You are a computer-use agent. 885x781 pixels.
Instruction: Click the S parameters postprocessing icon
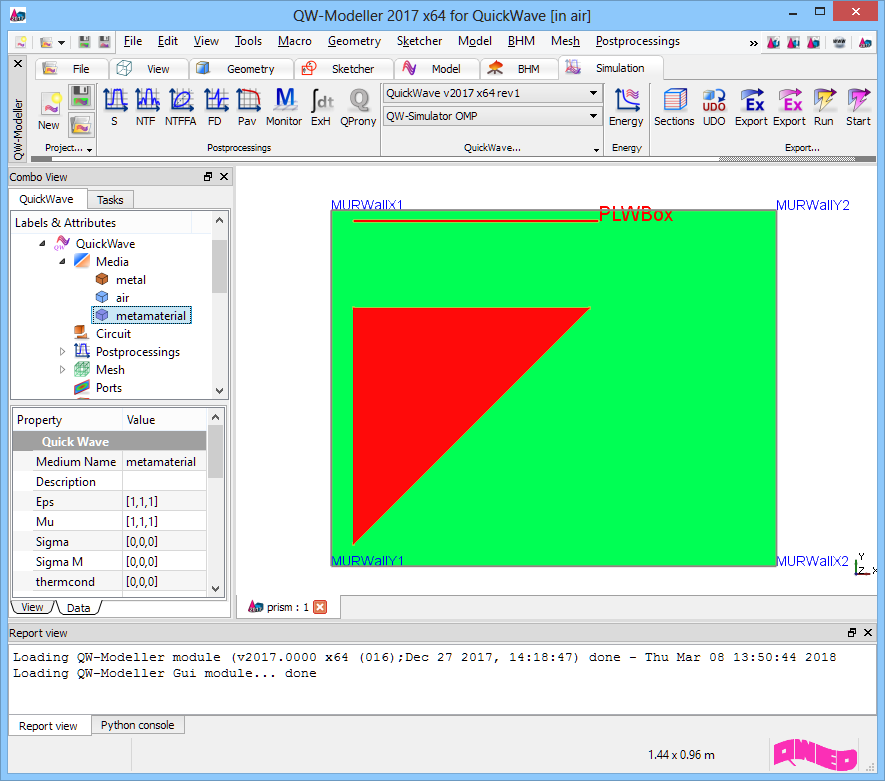pos(114,106)
